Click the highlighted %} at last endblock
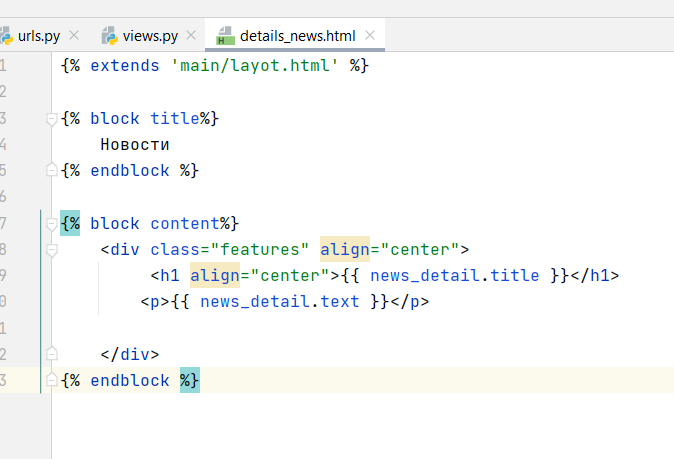 [x=190, y=380]
